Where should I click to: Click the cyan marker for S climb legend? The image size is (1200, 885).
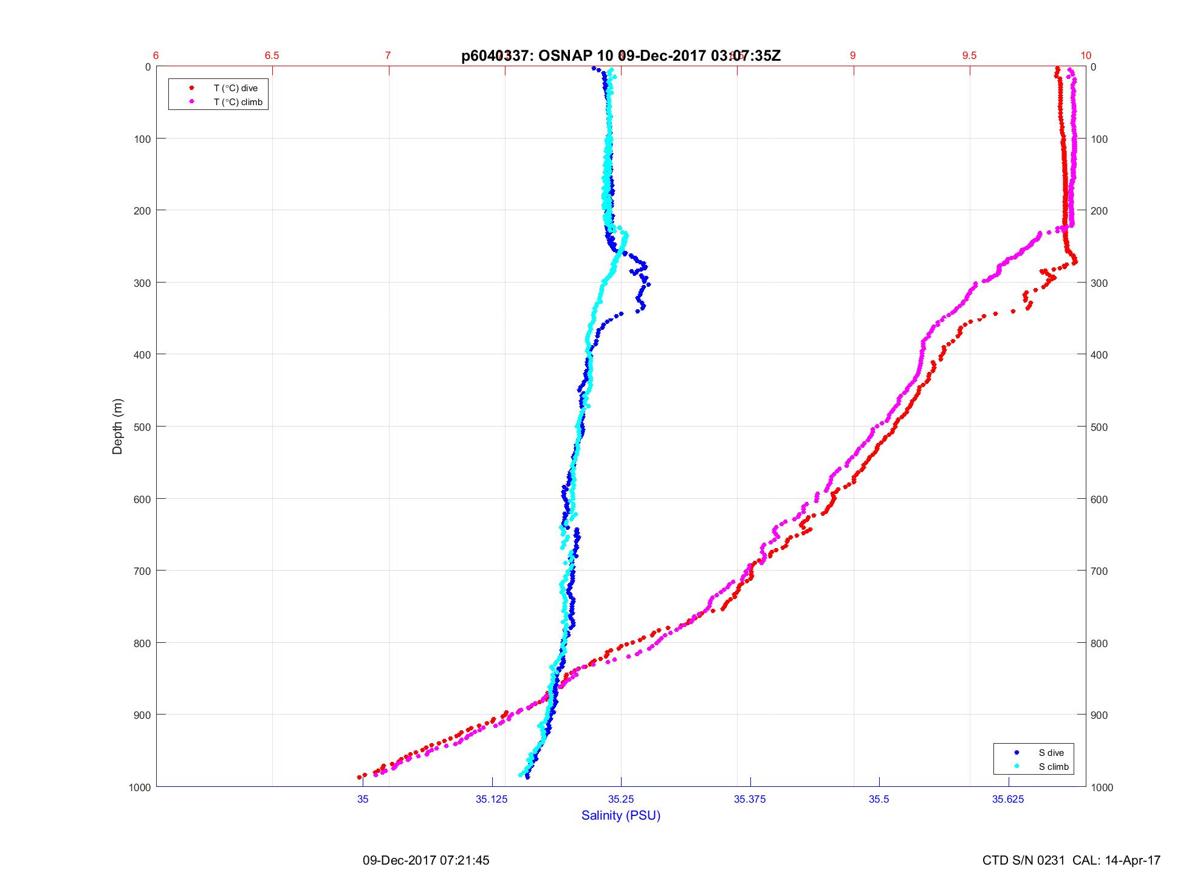tap(1016, 766)
